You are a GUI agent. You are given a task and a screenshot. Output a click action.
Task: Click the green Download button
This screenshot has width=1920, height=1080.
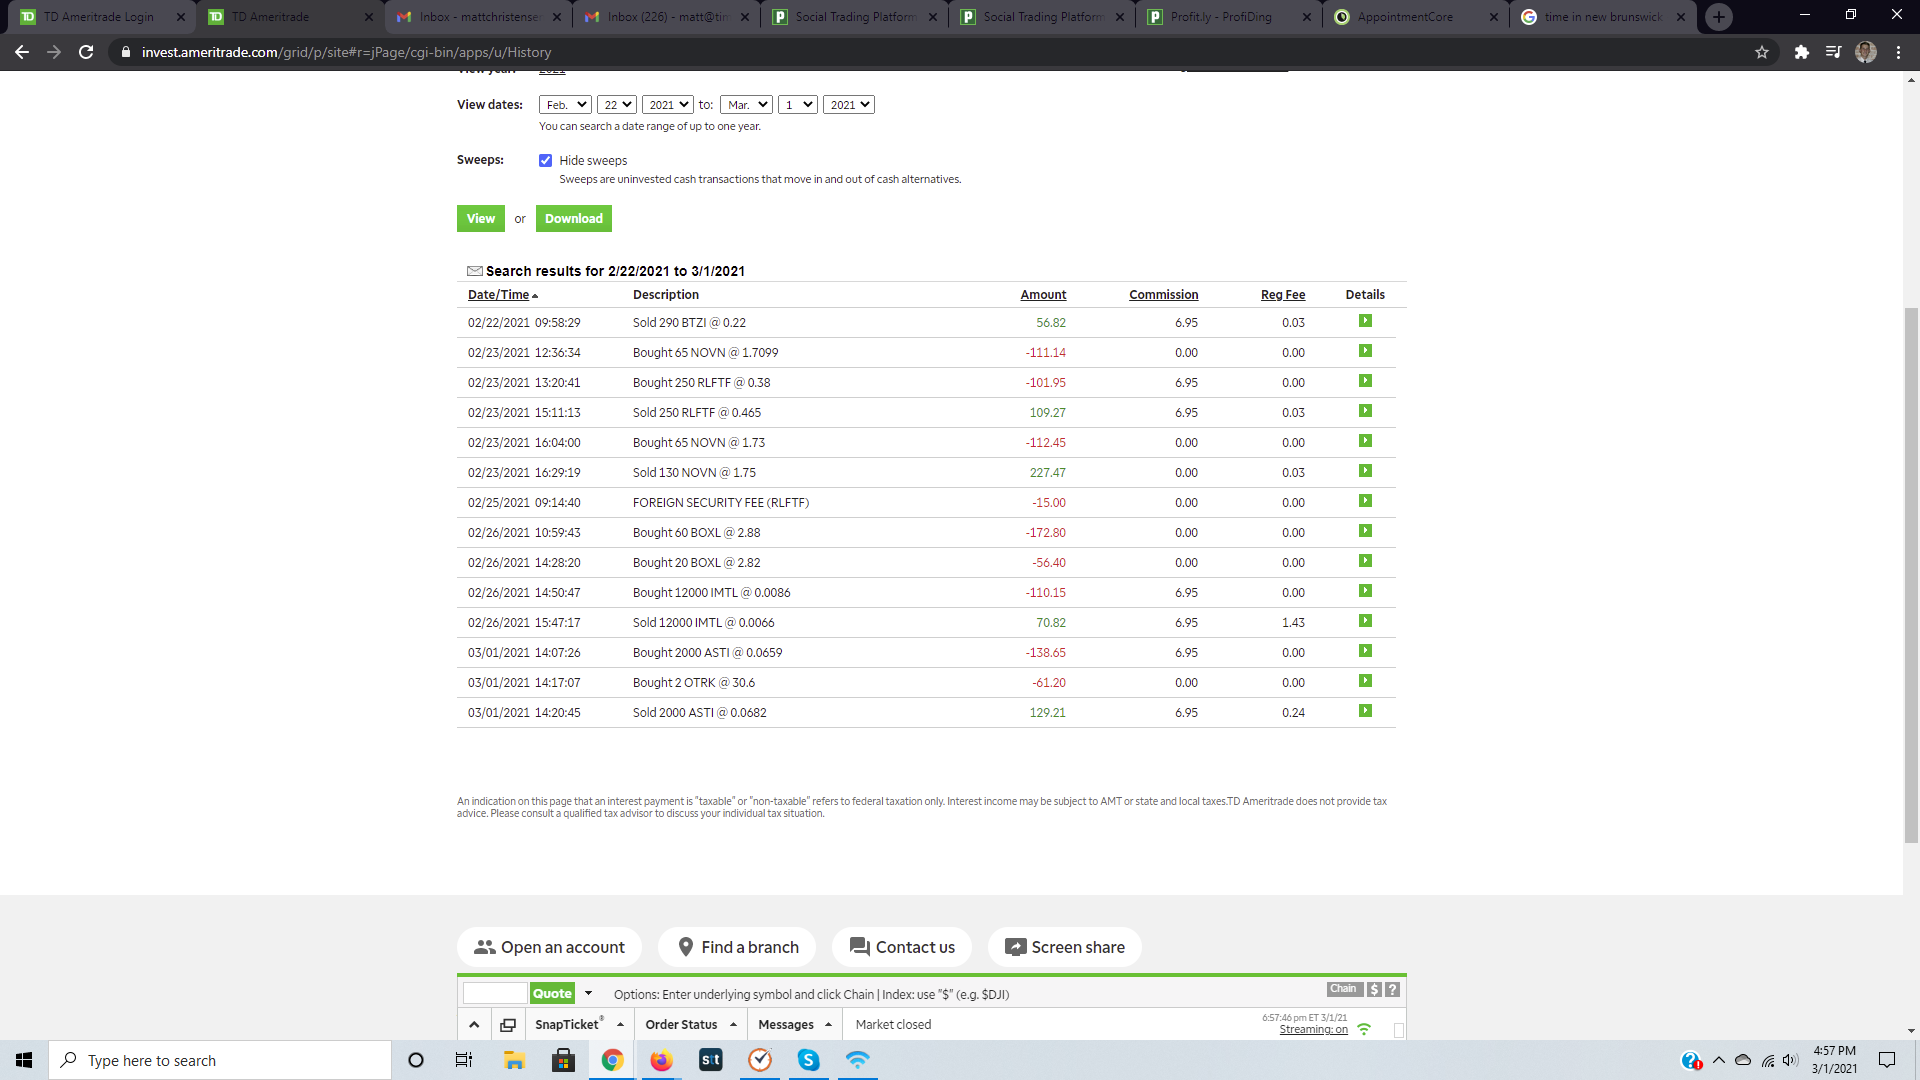(573, 218)
